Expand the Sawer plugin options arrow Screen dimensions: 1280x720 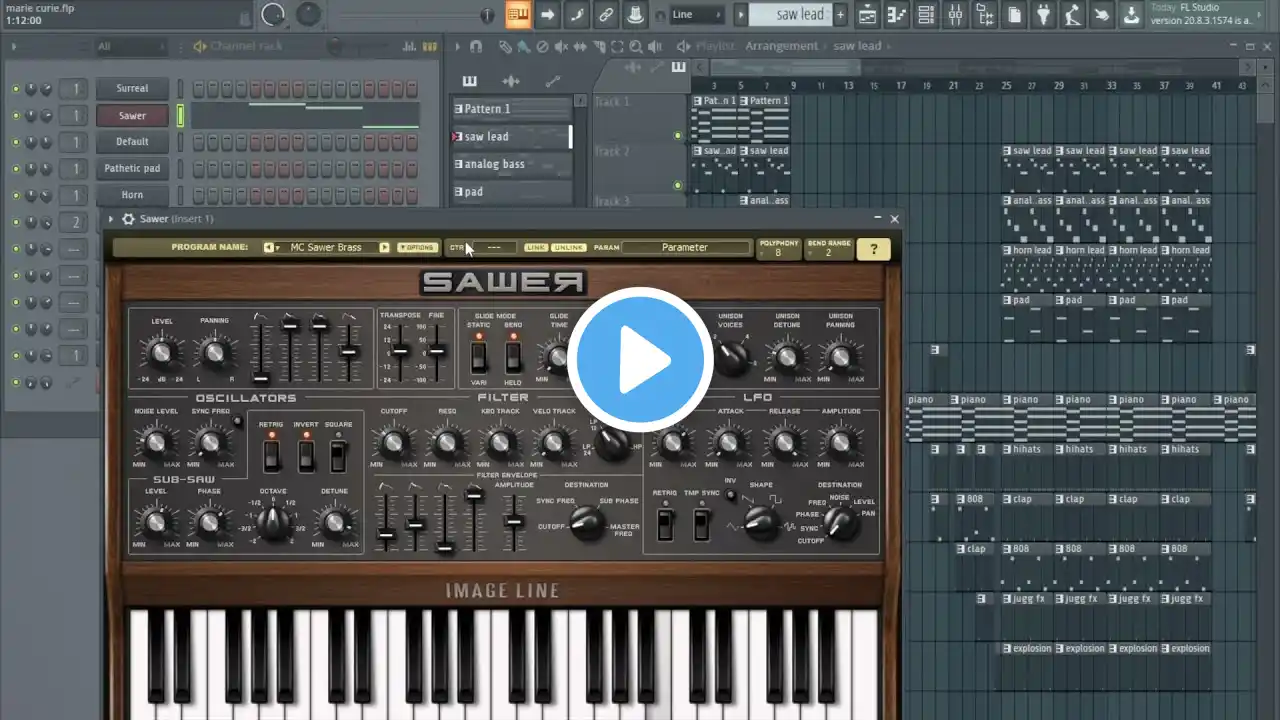(111, 219)
